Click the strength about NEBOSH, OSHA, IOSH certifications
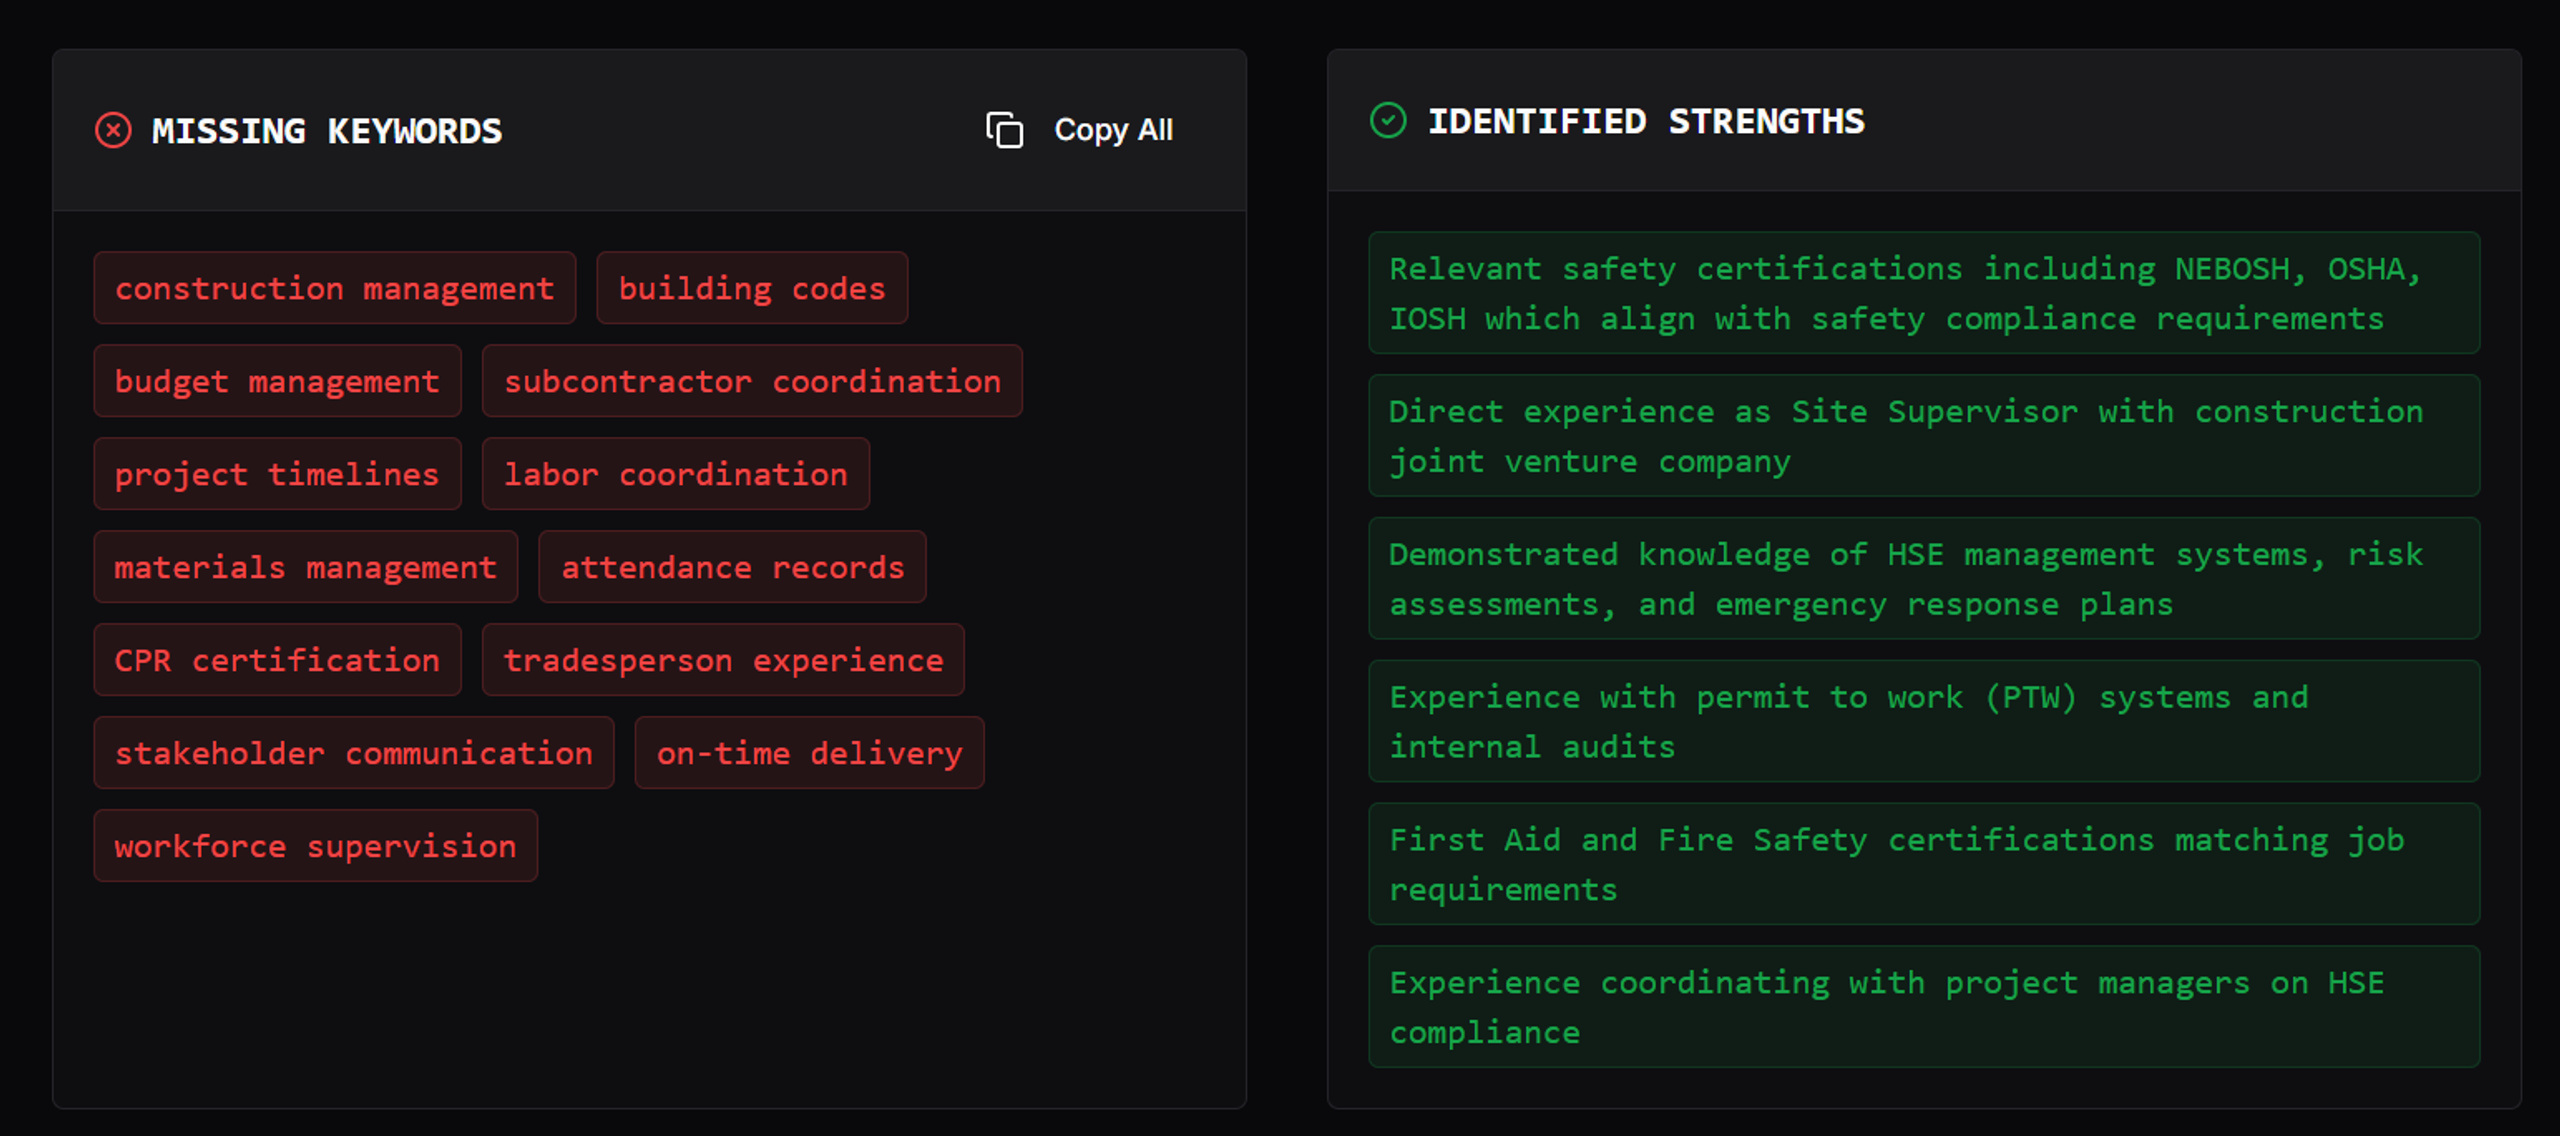 click(1924, 293)
